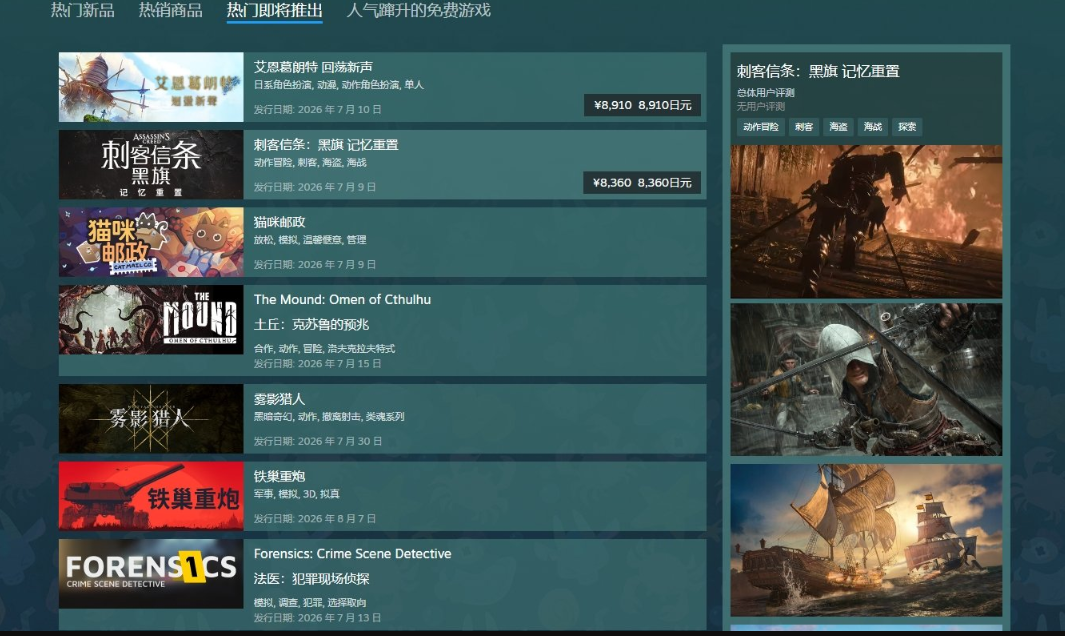Click 总体用户评测 label in preview panel
This screenshot has width=1065, height=636.
click(765, 92)
